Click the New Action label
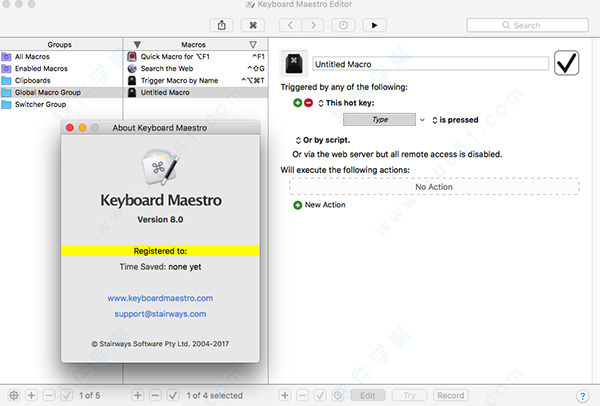Screen dimensions: 600x406 [325, 205]
